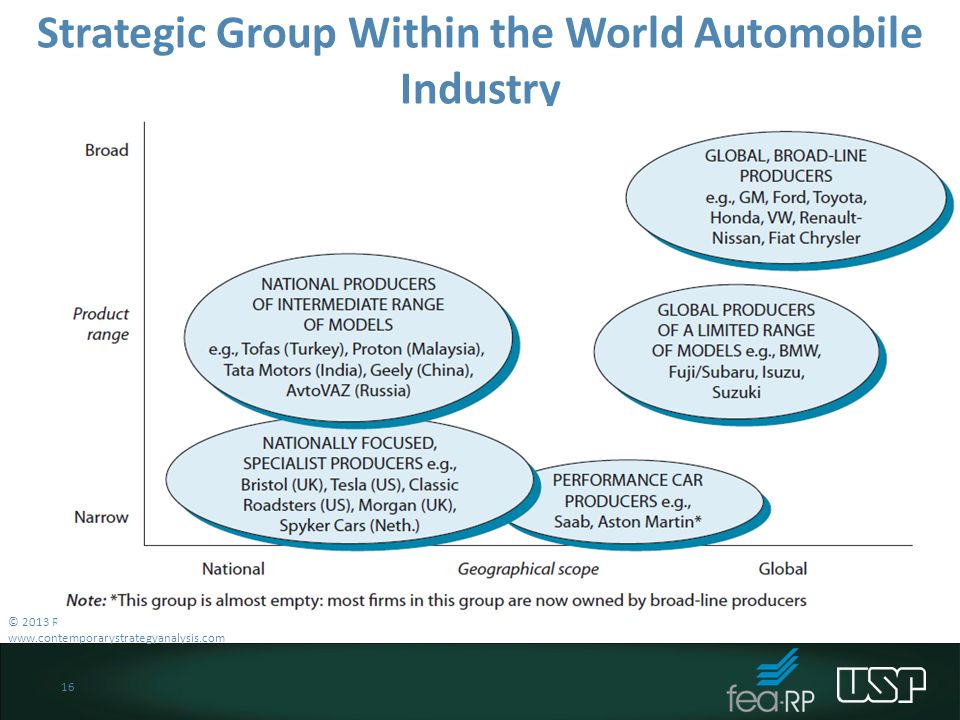Click the text 'Tata Motors (India), Geely (China),'
This screenshot has width=960, height=720.
coord(348,370)
